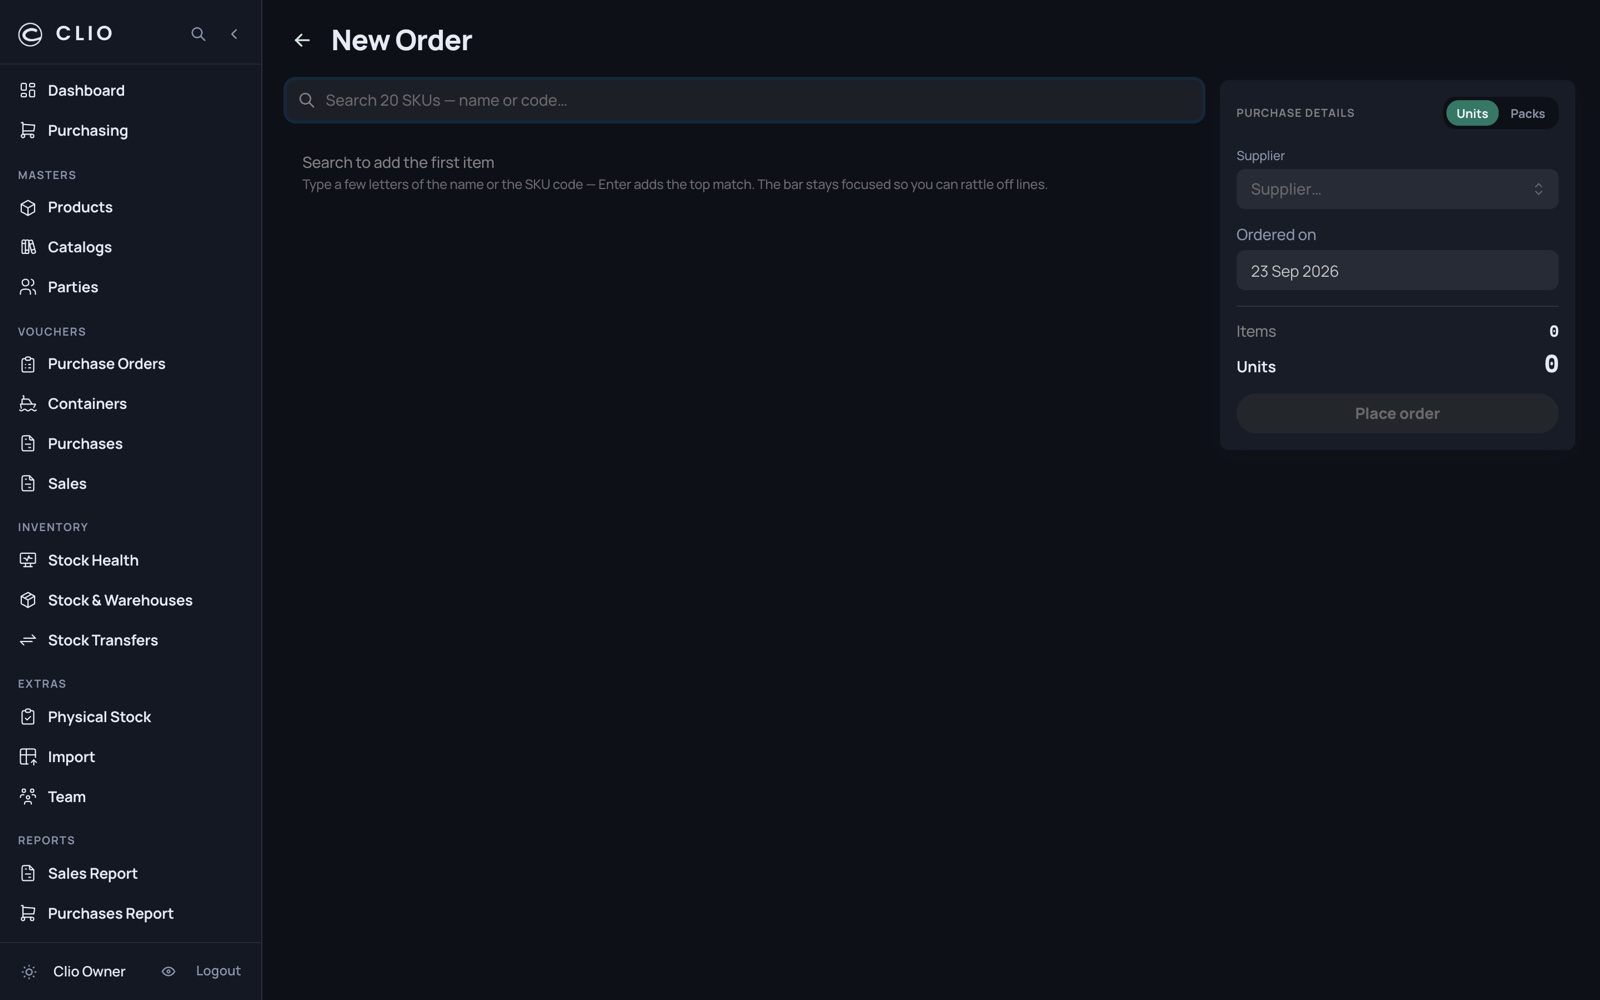Image resolution: width=1600 pixels, height=1000 pixels.
Task: Open the Supplier dropdown
Action: coord(1397,190)
